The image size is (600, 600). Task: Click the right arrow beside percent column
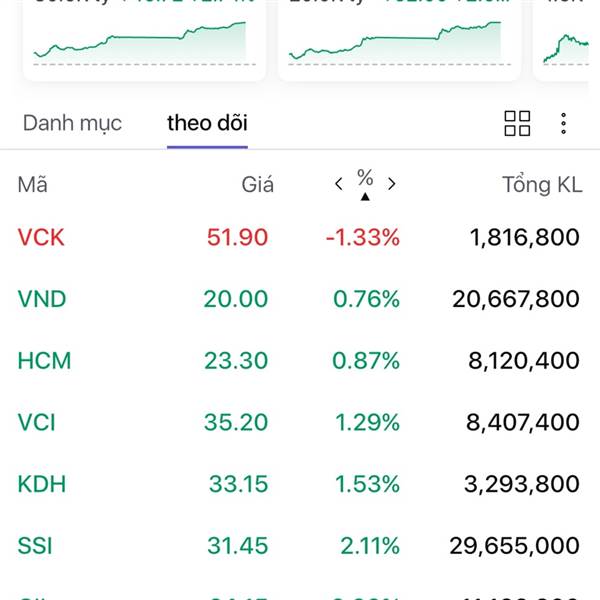pos(391,184)
